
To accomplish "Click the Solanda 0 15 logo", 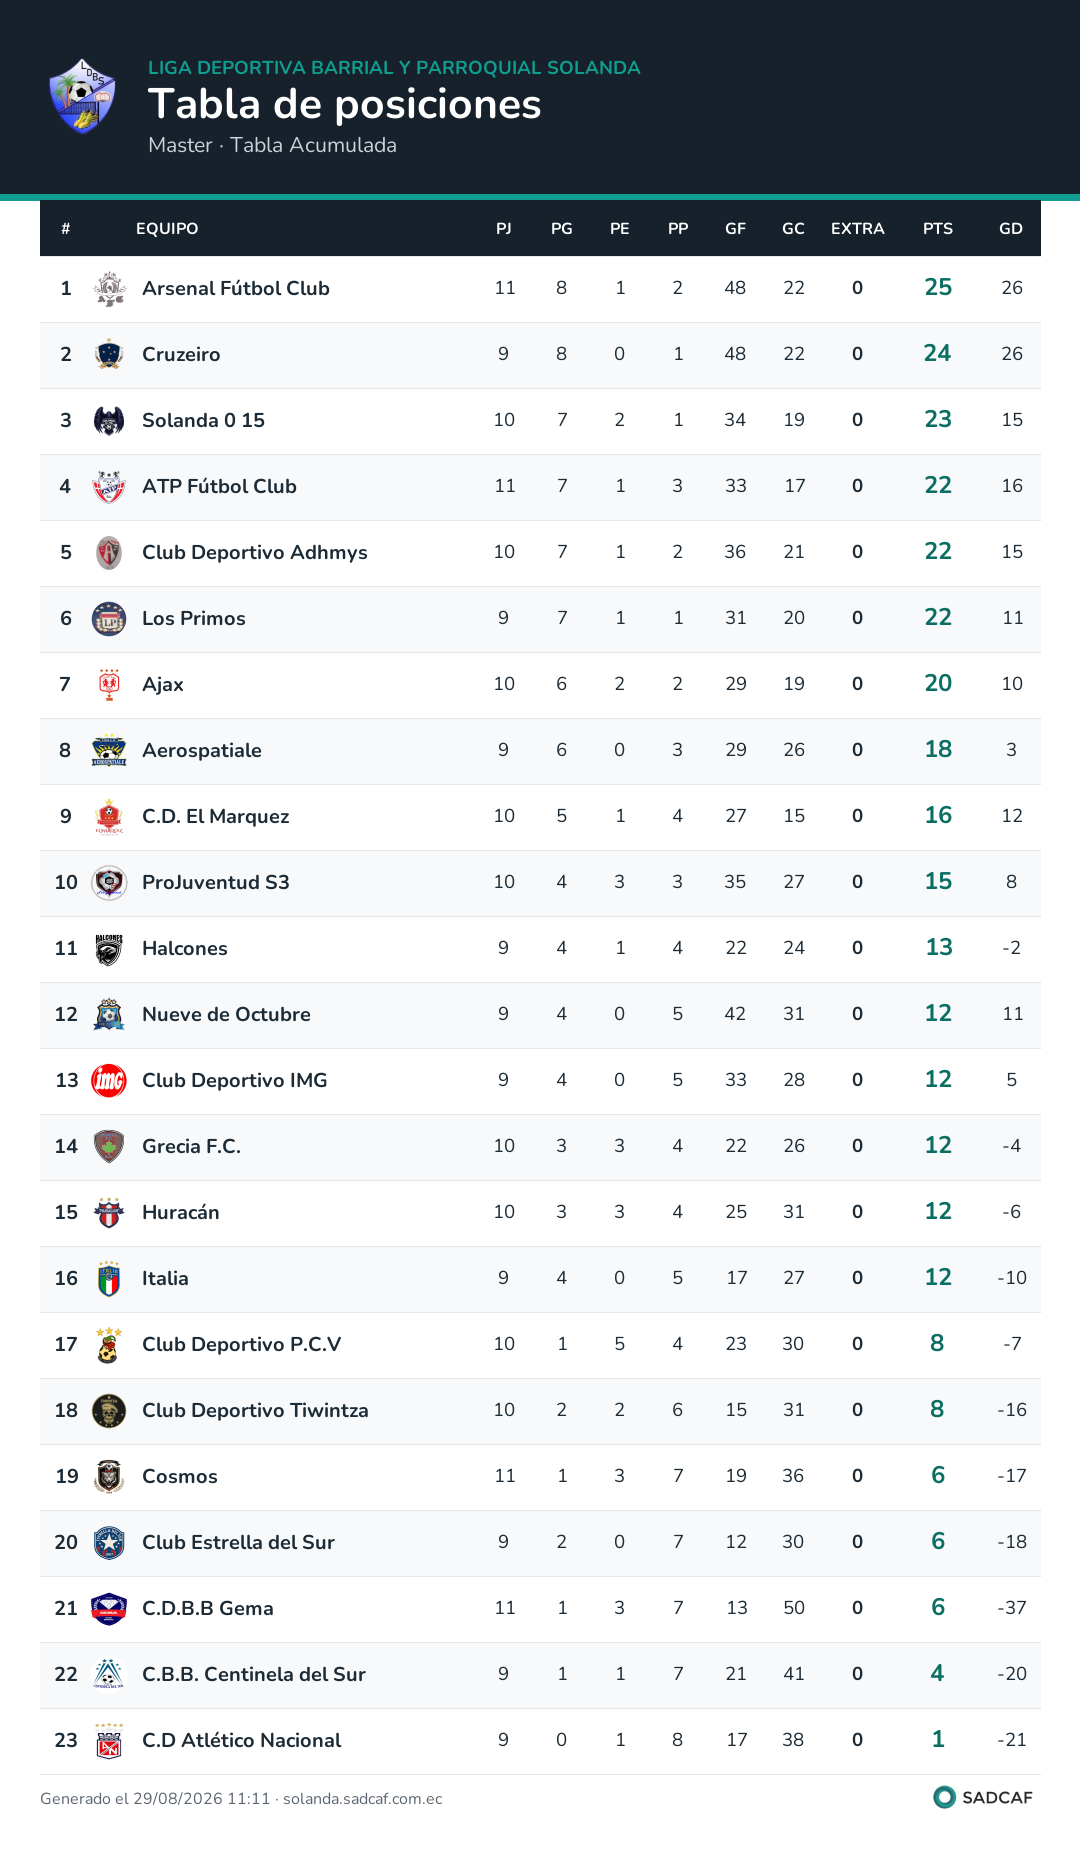I will (x=109, y=420).
